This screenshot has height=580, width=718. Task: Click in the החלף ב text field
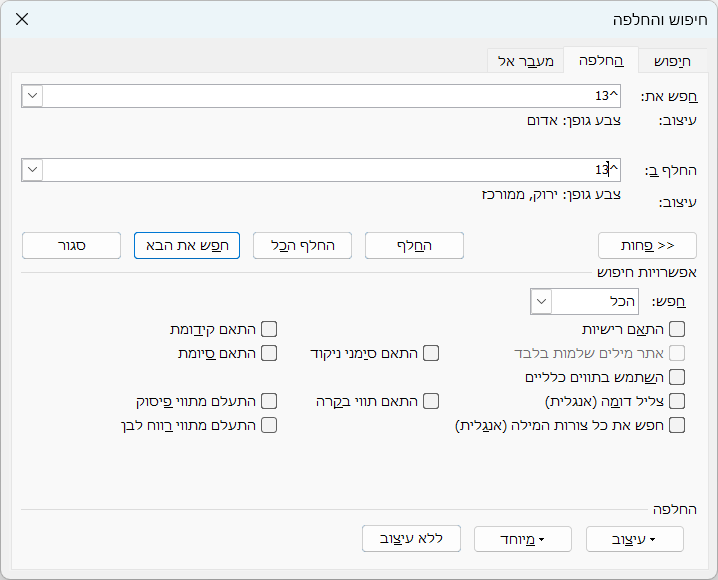[x=330, y=170]
